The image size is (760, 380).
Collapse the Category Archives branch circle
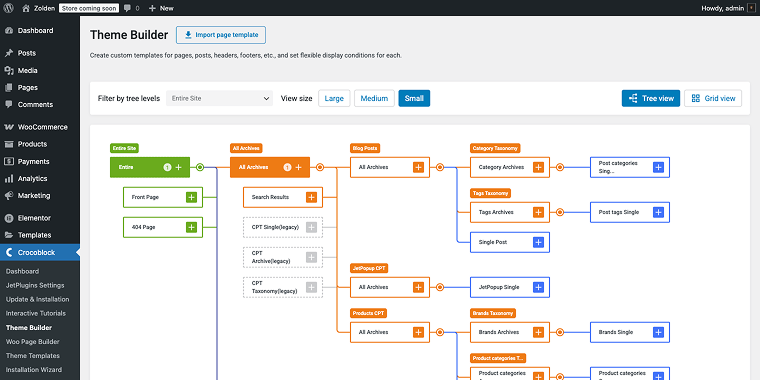click(560, 167)
